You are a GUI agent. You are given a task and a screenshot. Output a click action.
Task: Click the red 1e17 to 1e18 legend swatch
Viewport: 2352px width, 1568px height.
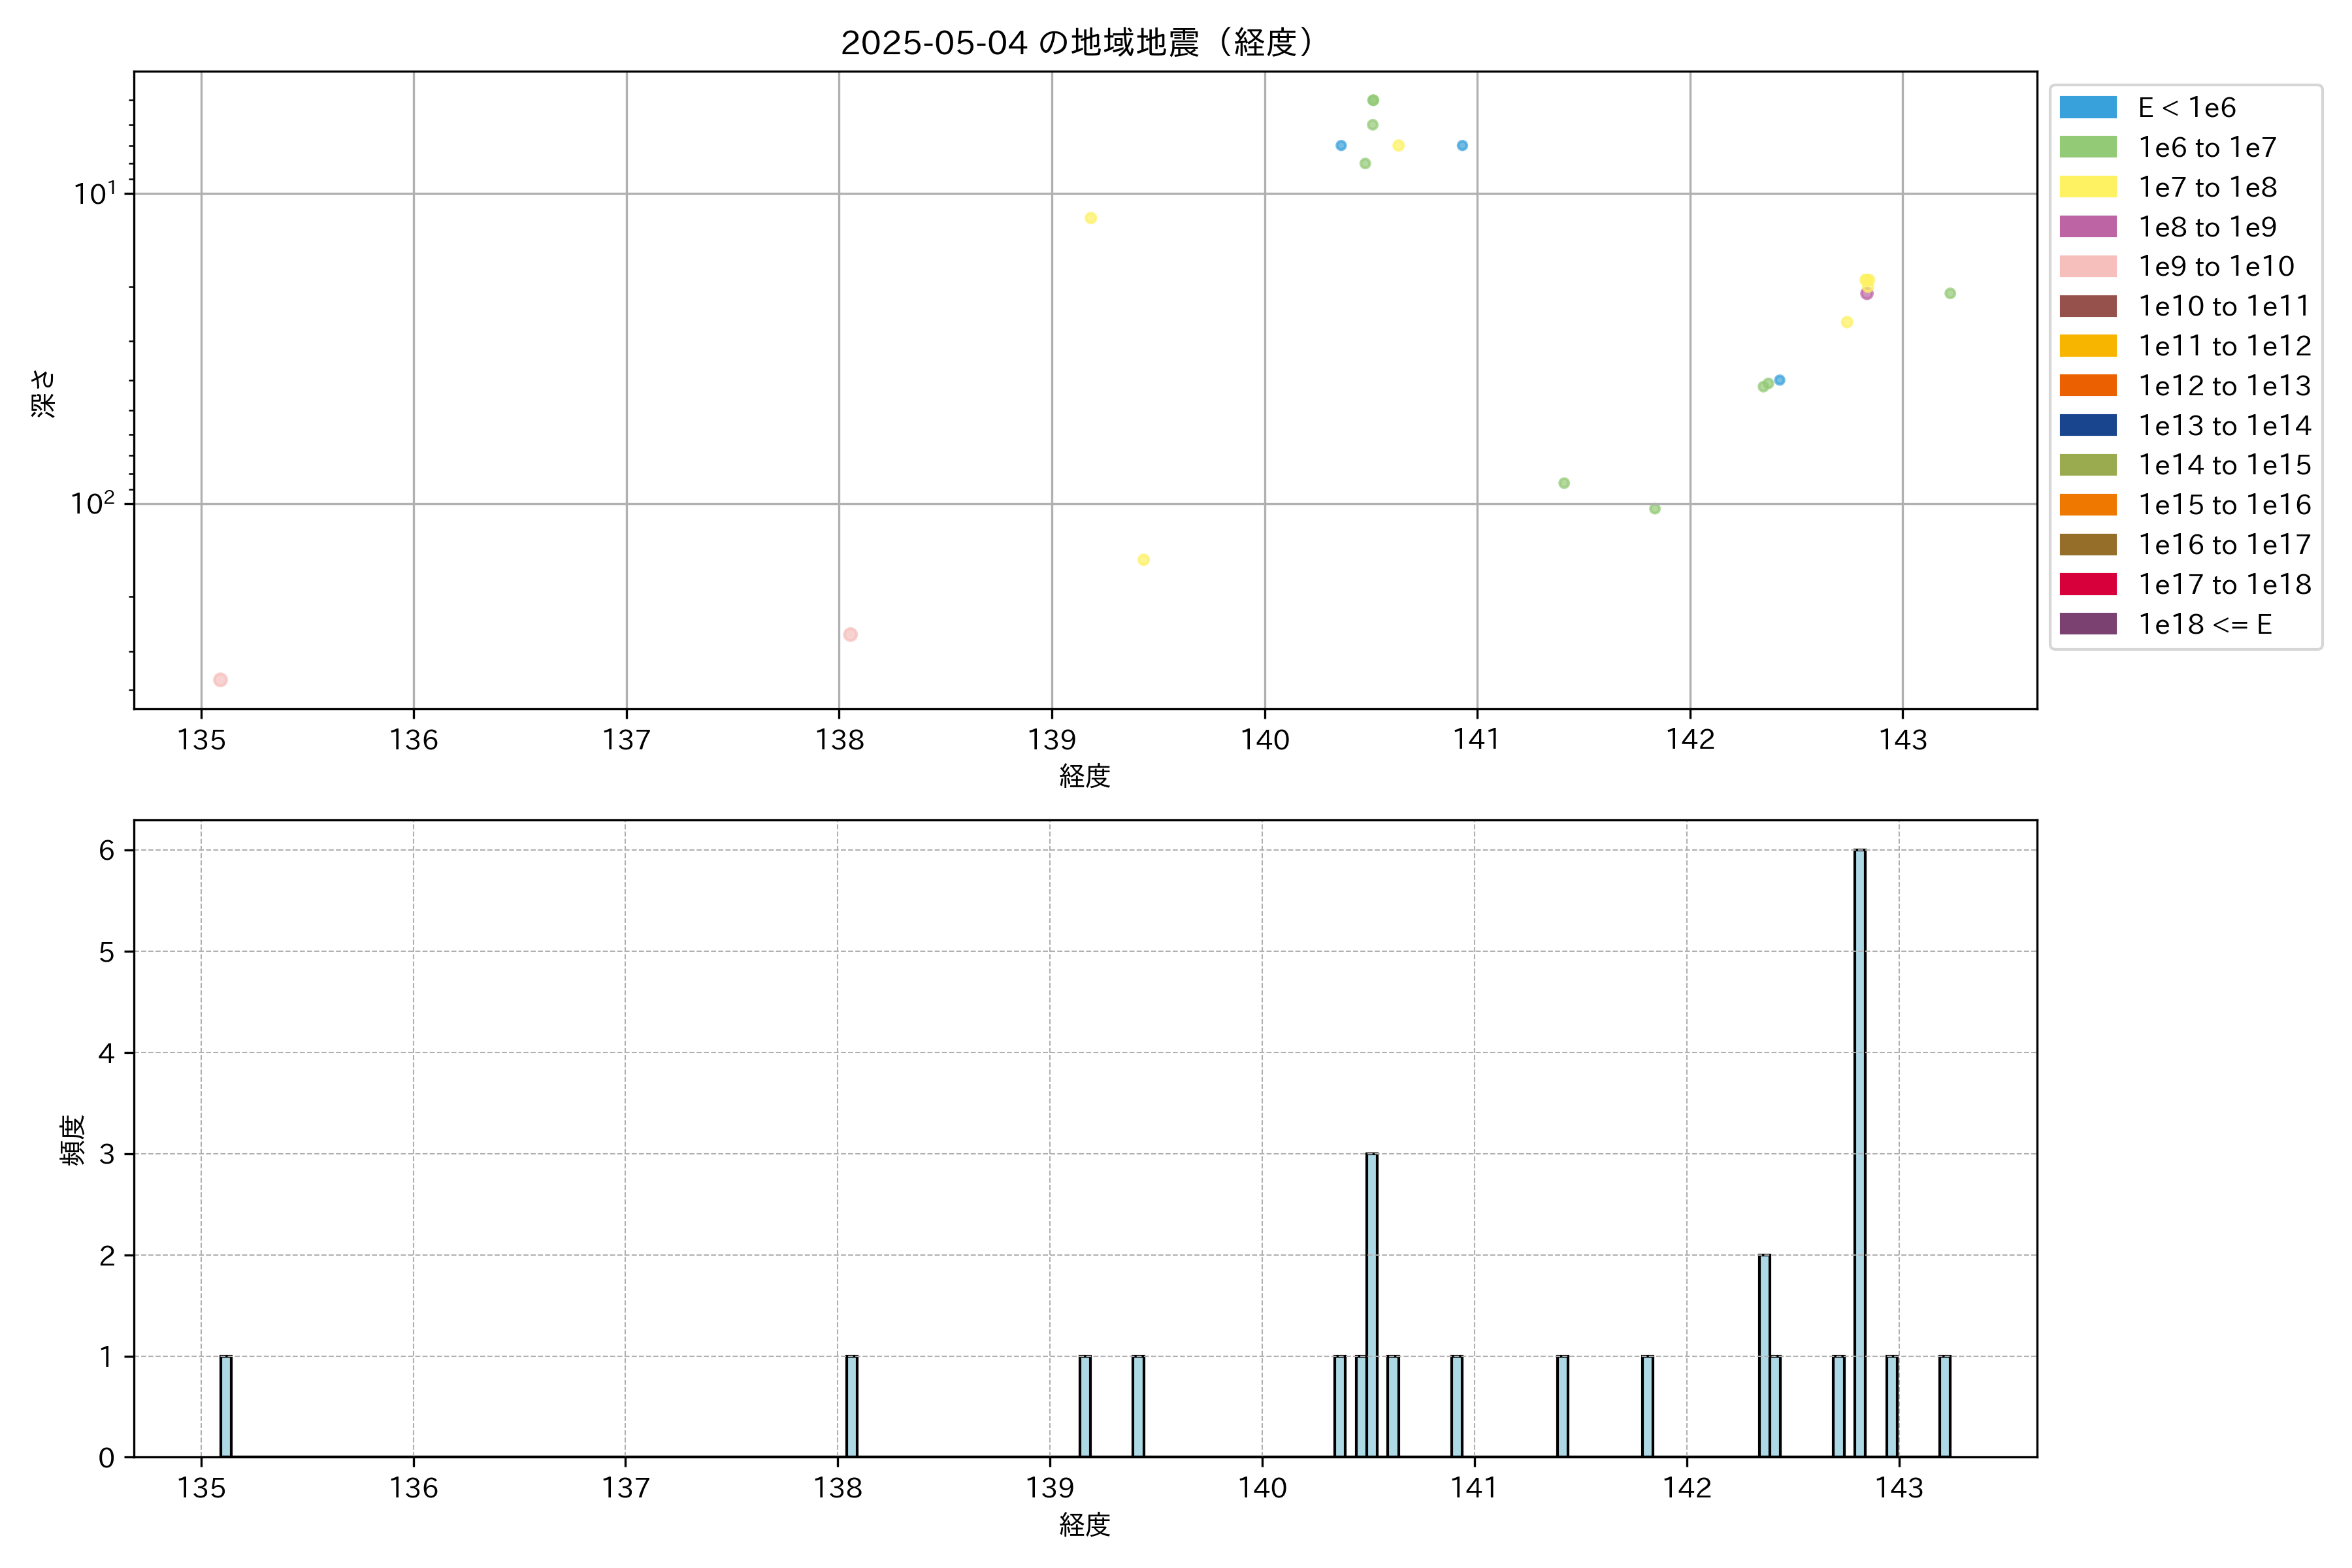click(x=2087, y=584)
